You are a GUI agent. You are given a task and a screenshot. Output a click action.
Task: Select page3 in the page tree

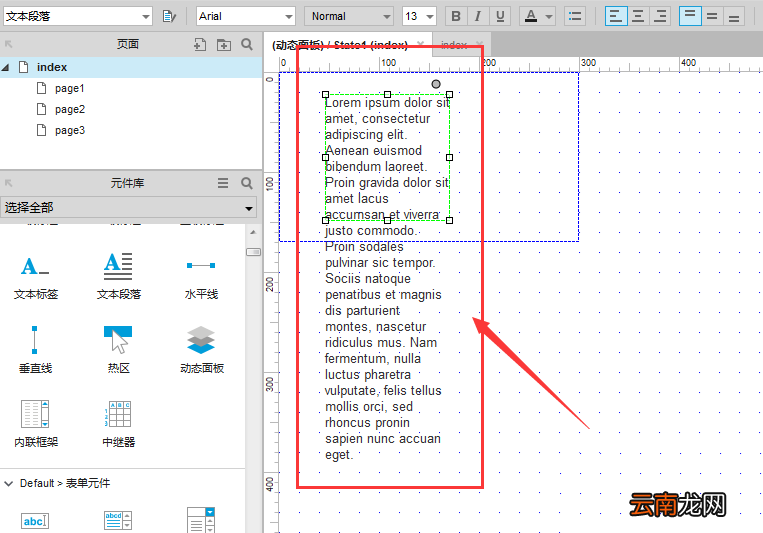tap(70, 130)
